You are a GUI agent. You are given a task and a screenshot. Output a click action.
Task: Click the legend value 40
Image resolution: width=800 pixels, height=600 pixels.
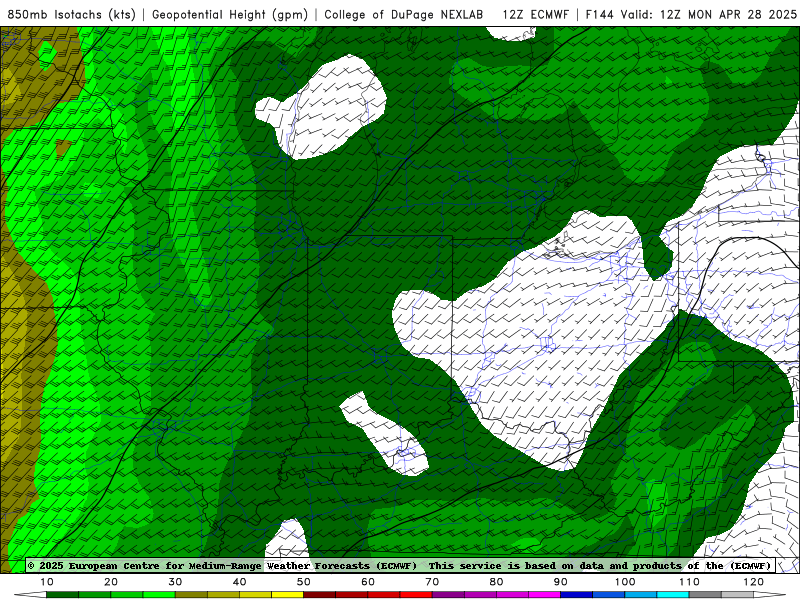coord(239,582)
